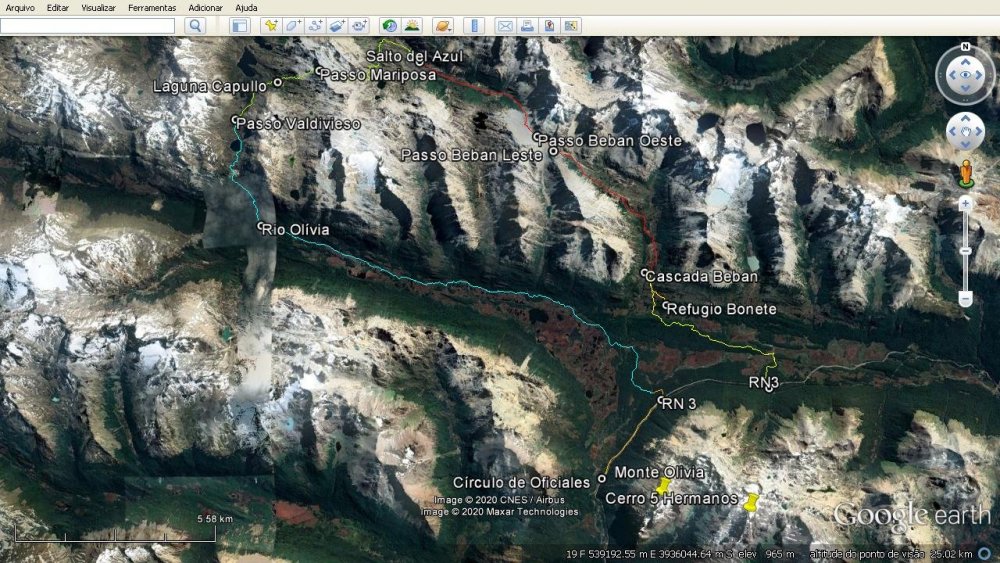Viewport: 1000px width, 563px height.
Task: Open the Ferramentas menu
Action: (x=152, y=7)
